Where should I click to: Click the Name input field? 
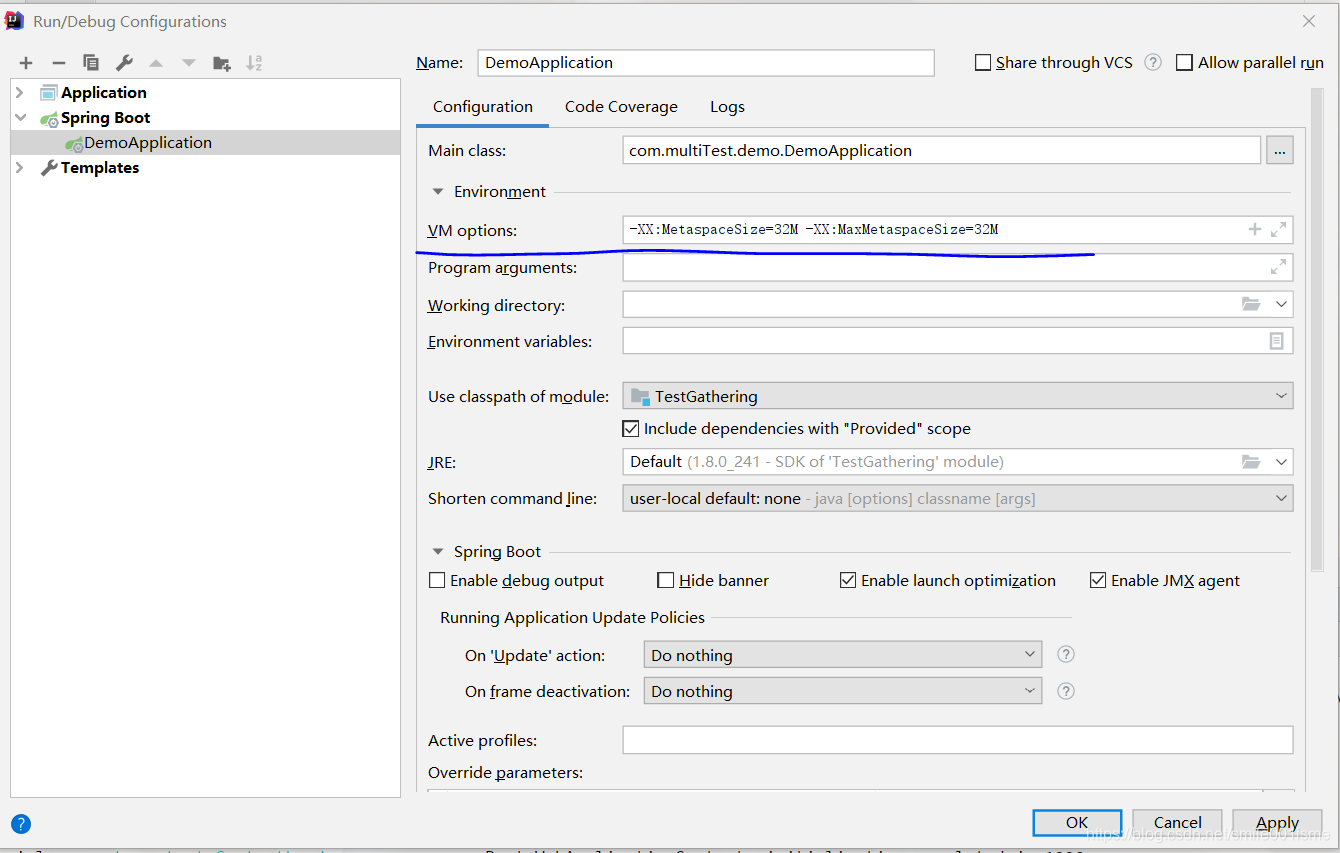tap(706, 62)
